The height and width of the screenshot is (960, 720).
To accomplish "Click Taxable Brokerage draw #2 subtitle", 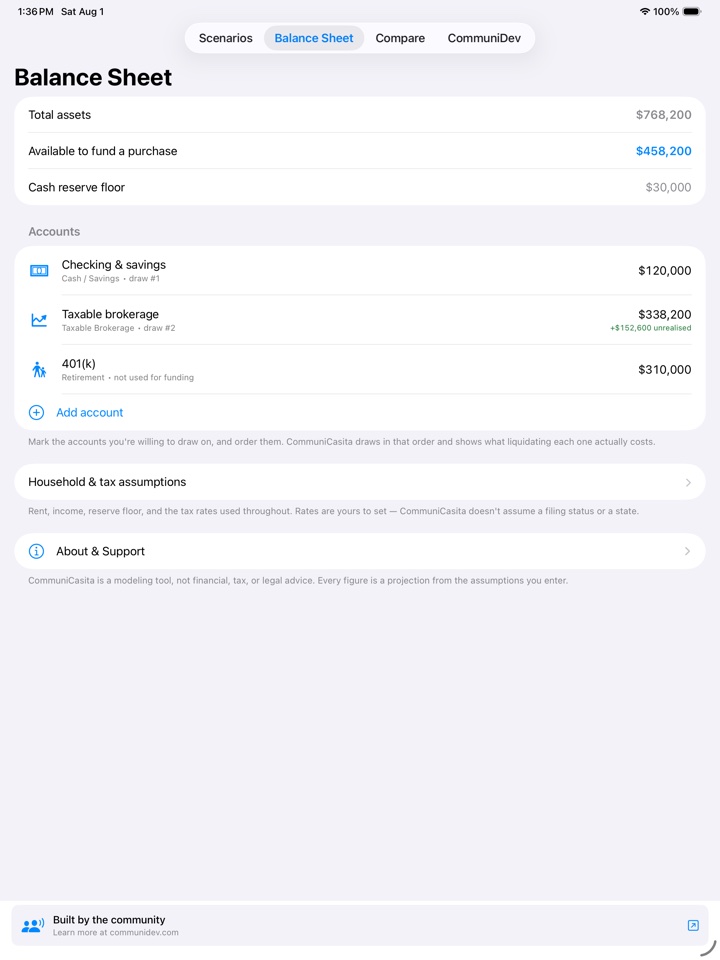I will [x=118, y=328].
